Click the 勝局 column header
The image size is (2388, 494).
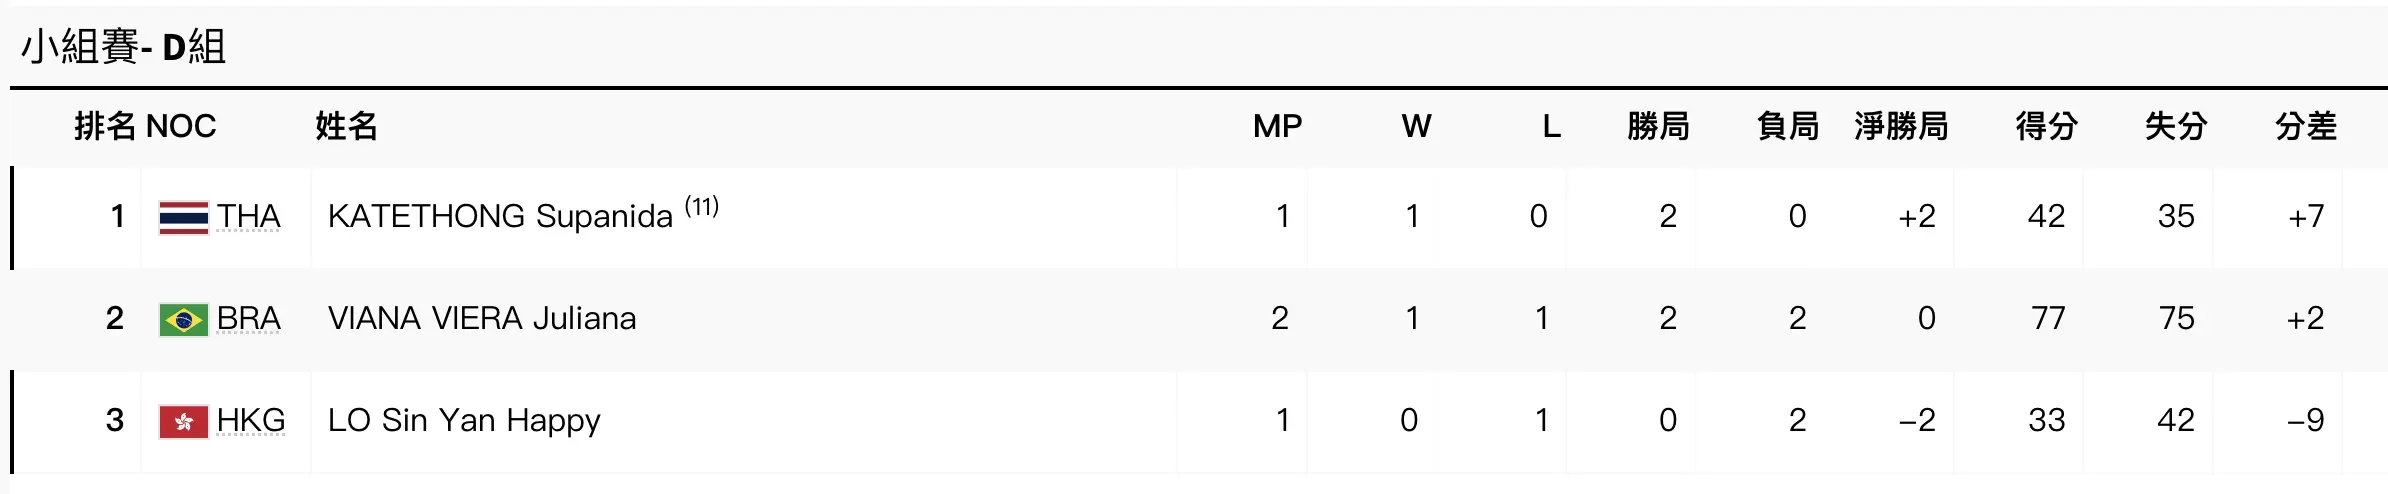coord(1658,126)
